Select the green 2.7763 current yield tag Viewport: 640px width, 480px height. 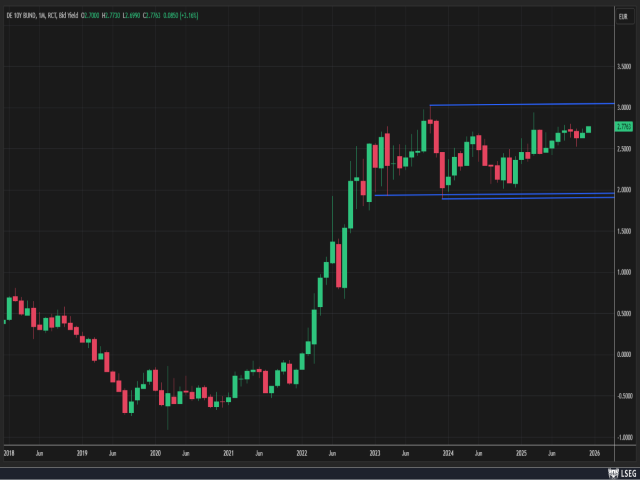point(623,127)
